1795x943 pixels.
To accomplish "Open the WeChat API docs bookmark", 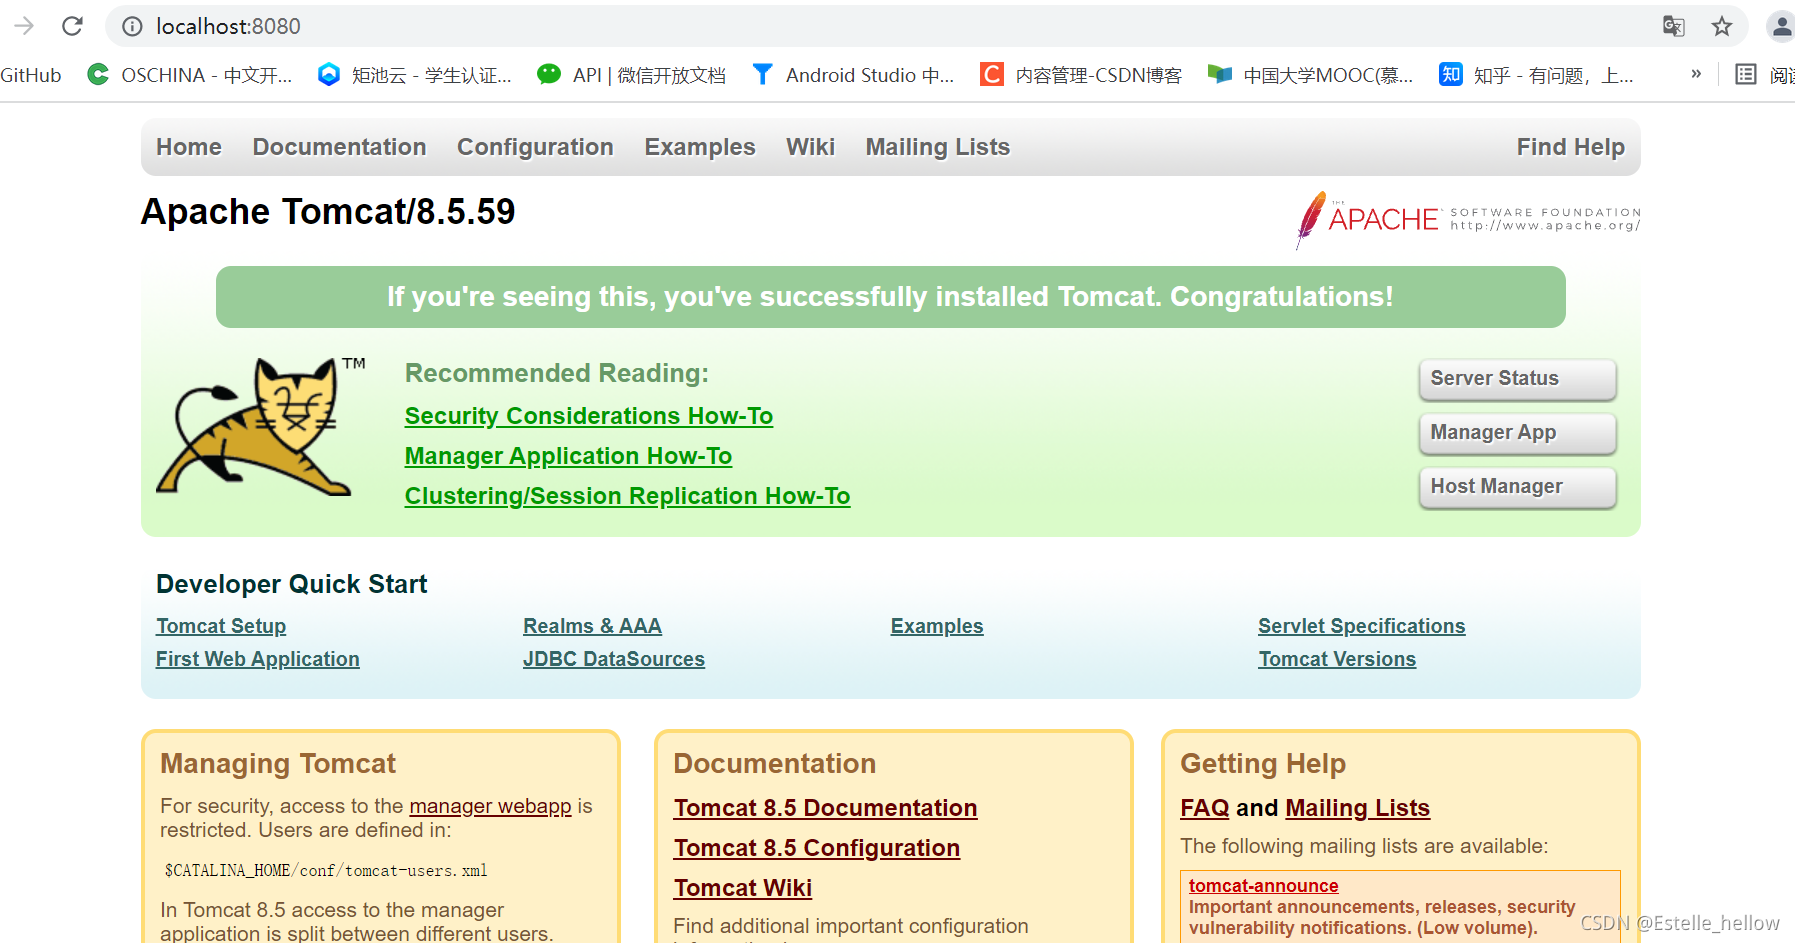I will pos(631,75).
